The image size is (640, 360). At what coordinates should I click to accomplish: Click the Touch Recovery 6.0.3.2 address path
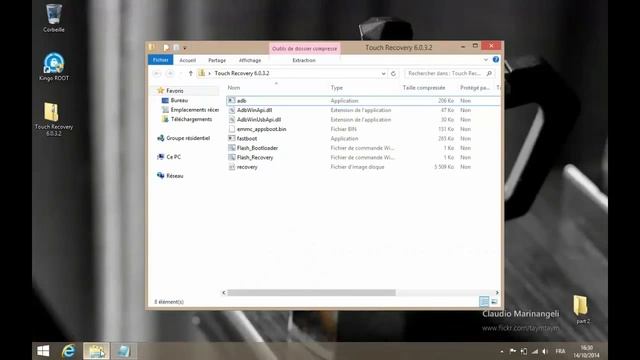pos(242,73)
